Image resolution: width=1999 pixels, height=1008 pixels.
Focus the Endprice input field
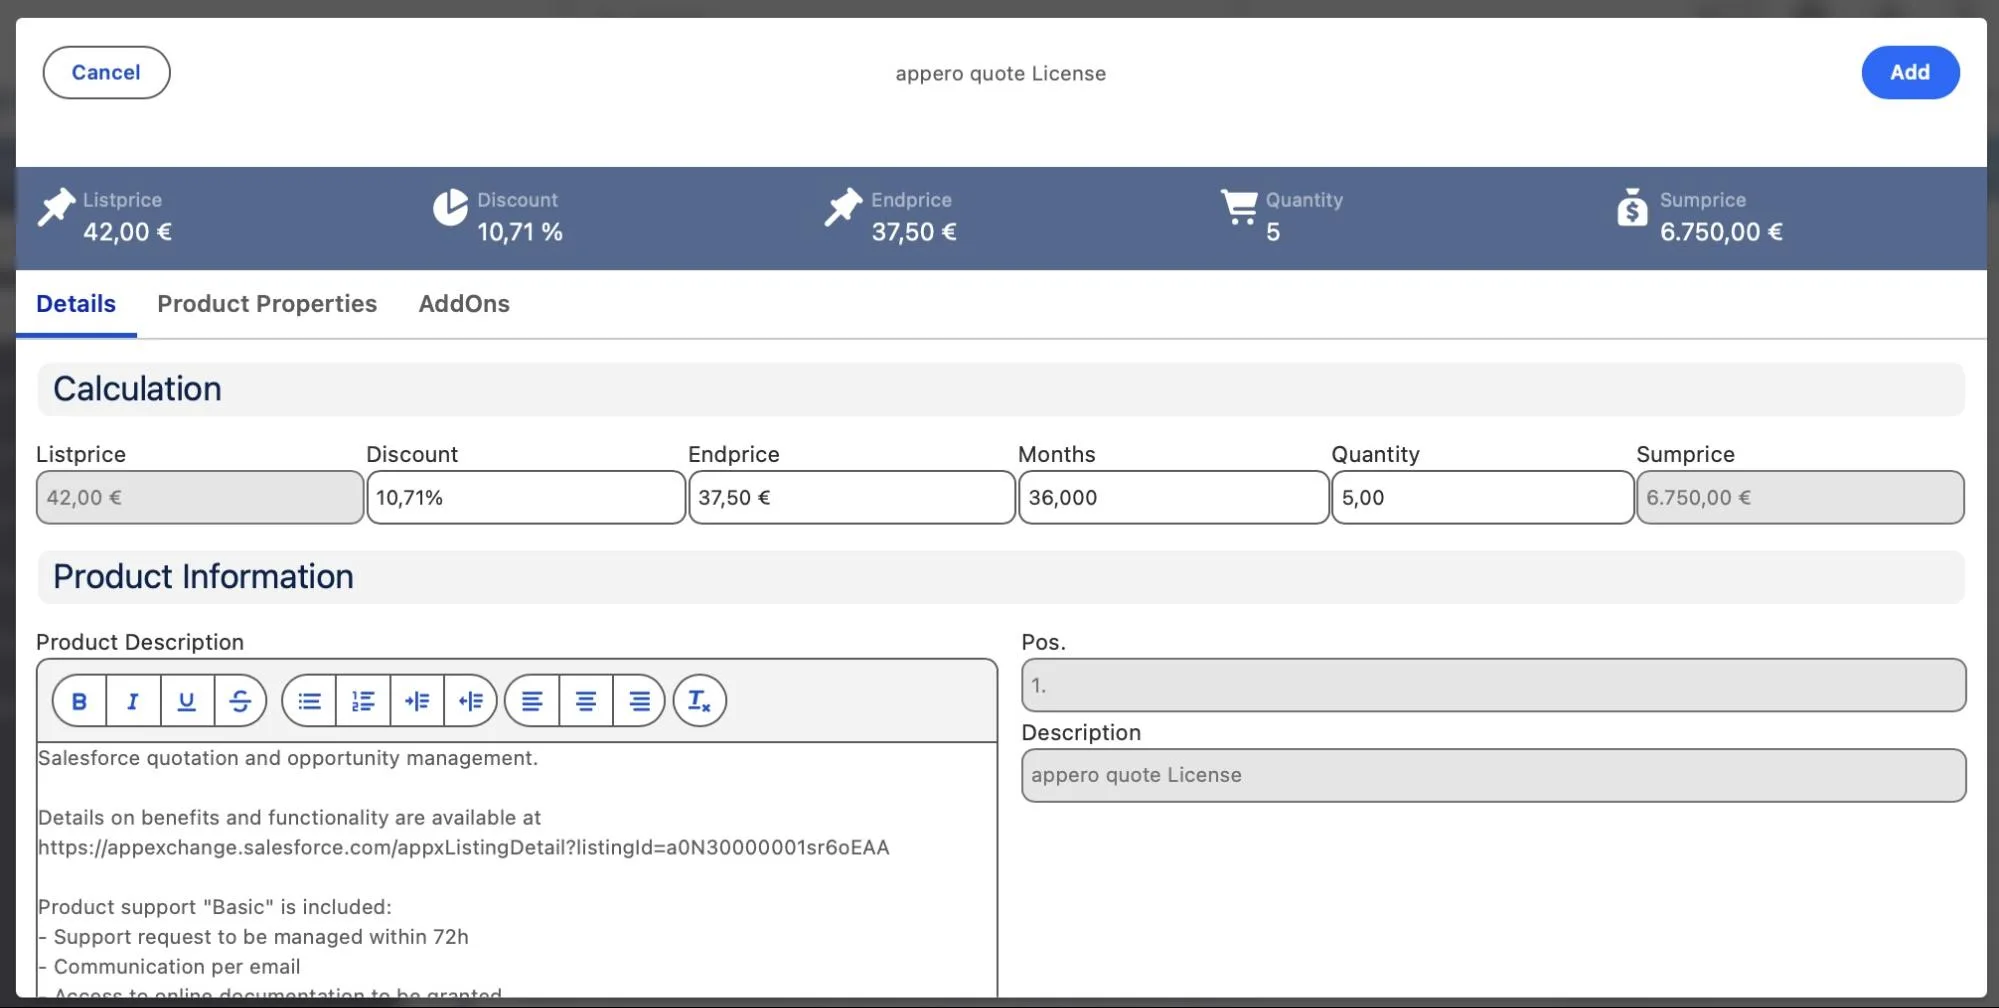[x=852, y=498]
